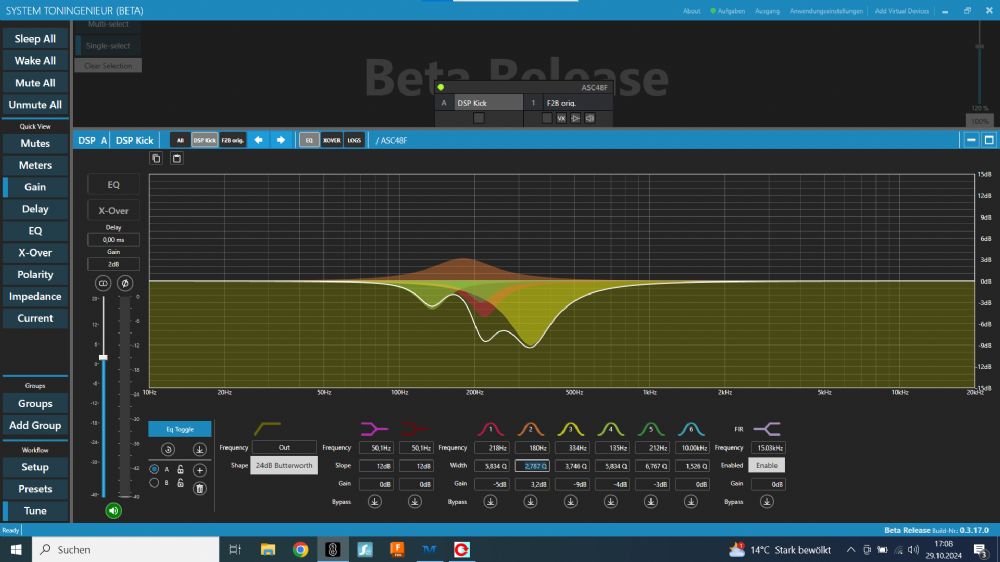
Task: Click the band 2 Width input field
Action: coord(532,465)
